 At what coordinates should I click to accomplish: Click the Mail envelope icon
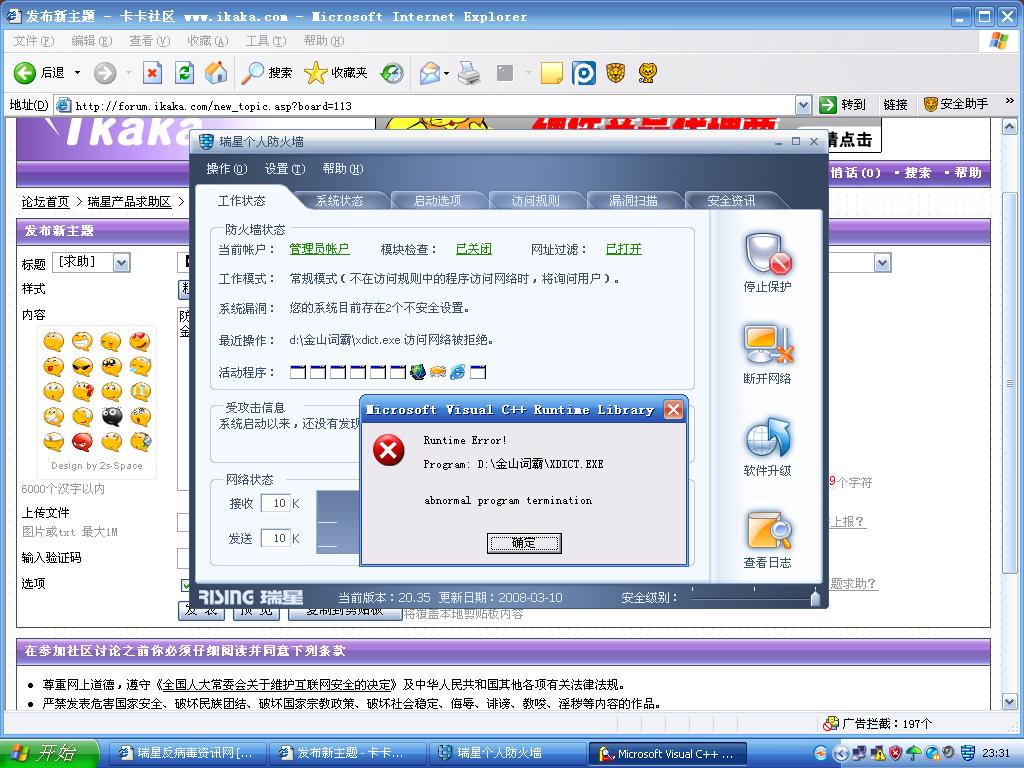coord(430,72)
